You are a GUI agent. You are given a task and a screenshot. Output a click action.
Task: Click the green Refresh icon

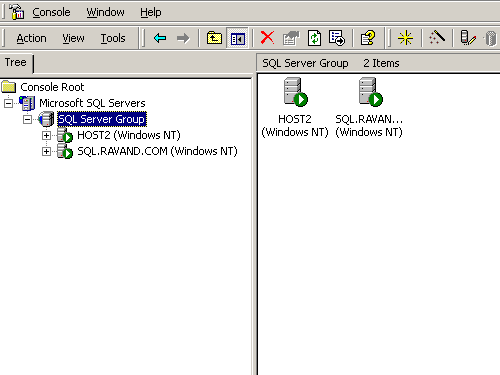point(314,38)
